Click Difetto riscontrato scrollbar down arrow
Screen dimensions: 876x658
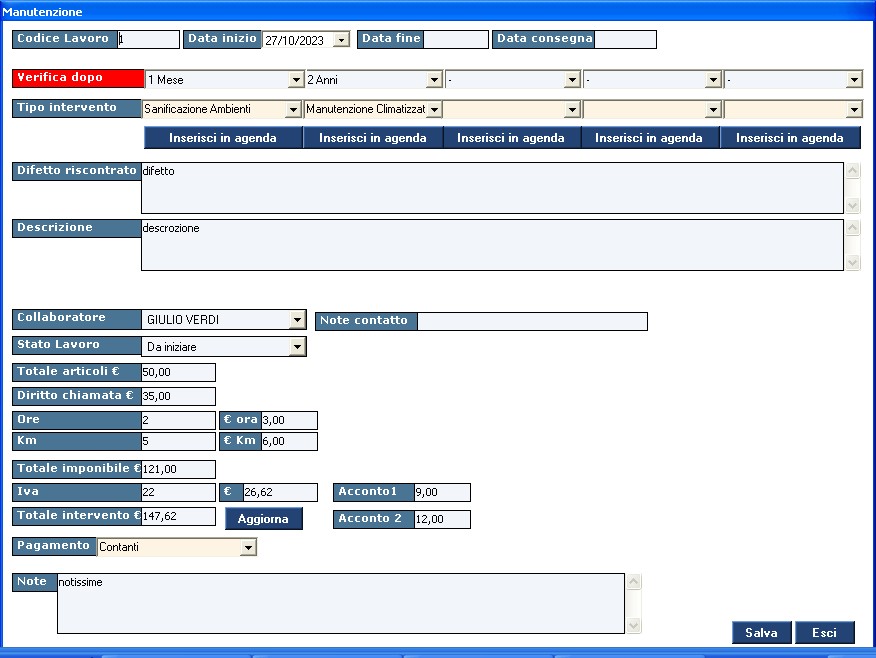pos(853,206)
